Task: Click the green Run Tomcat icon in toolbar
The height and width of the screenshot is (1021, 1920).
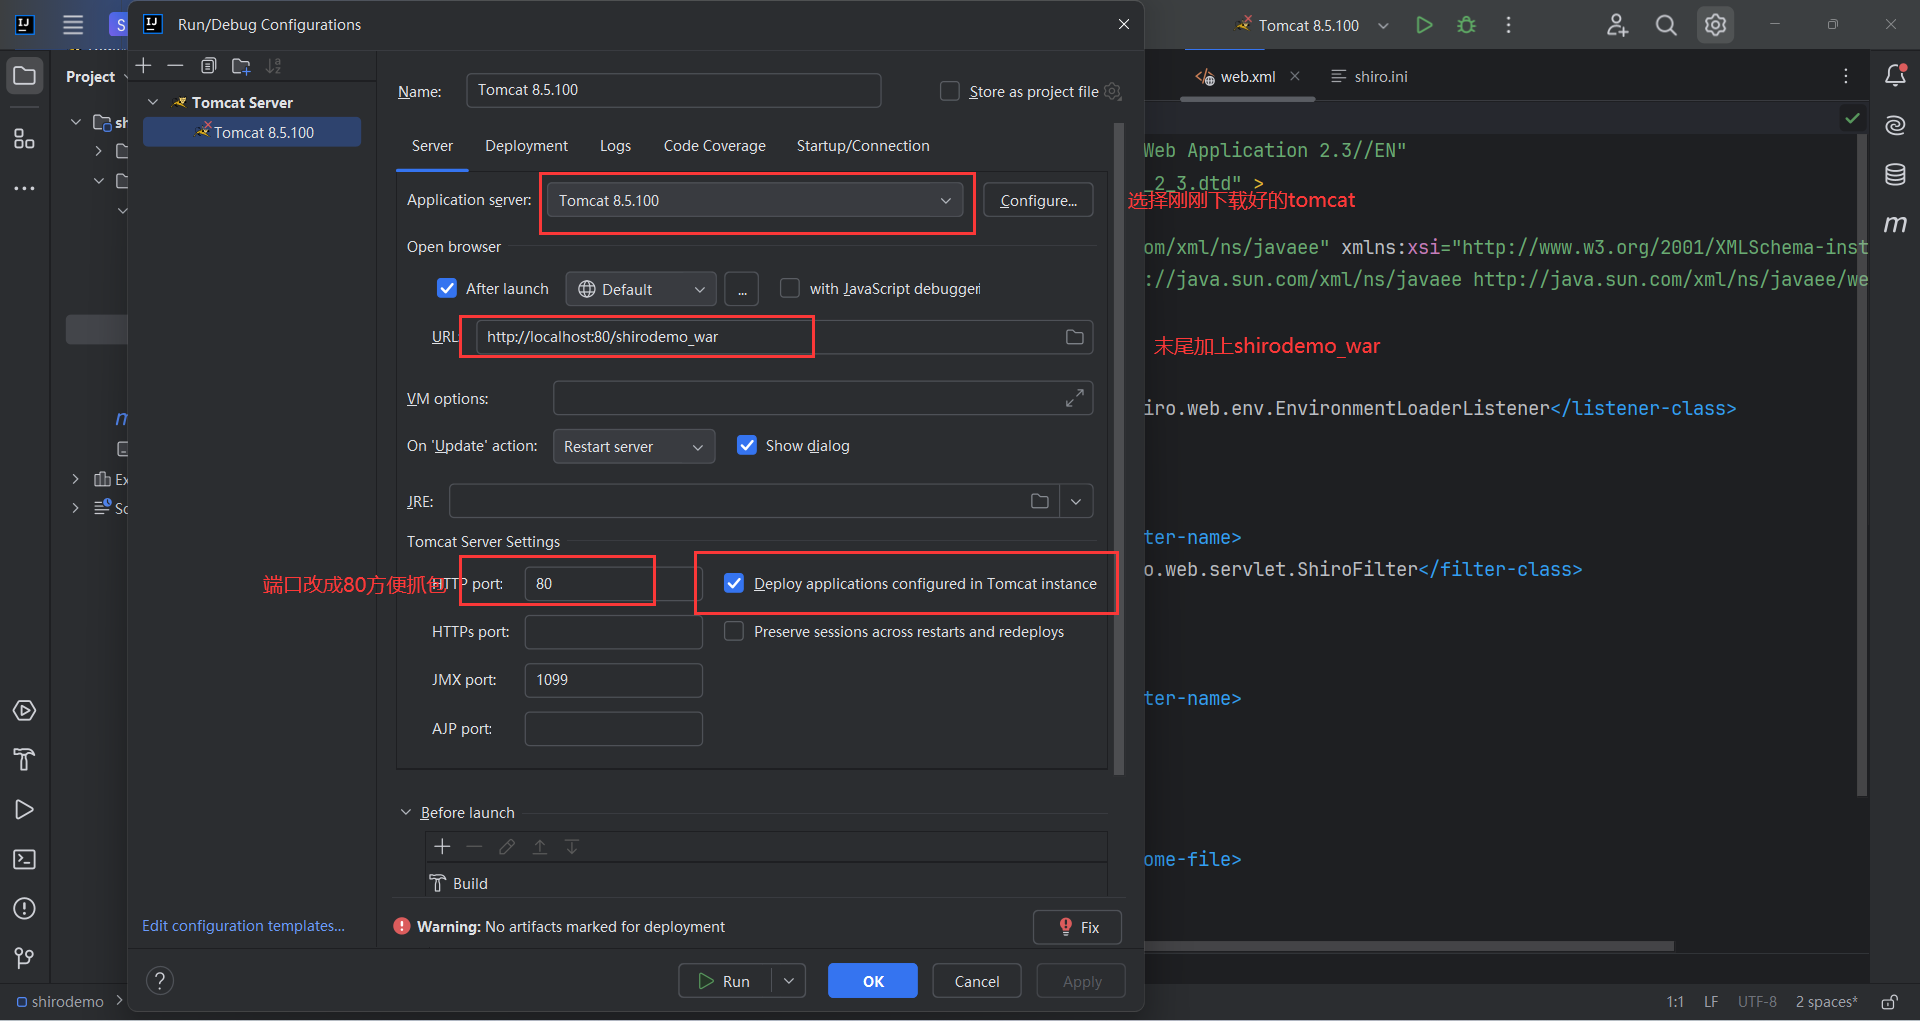Action: [x=1424, y=25]
